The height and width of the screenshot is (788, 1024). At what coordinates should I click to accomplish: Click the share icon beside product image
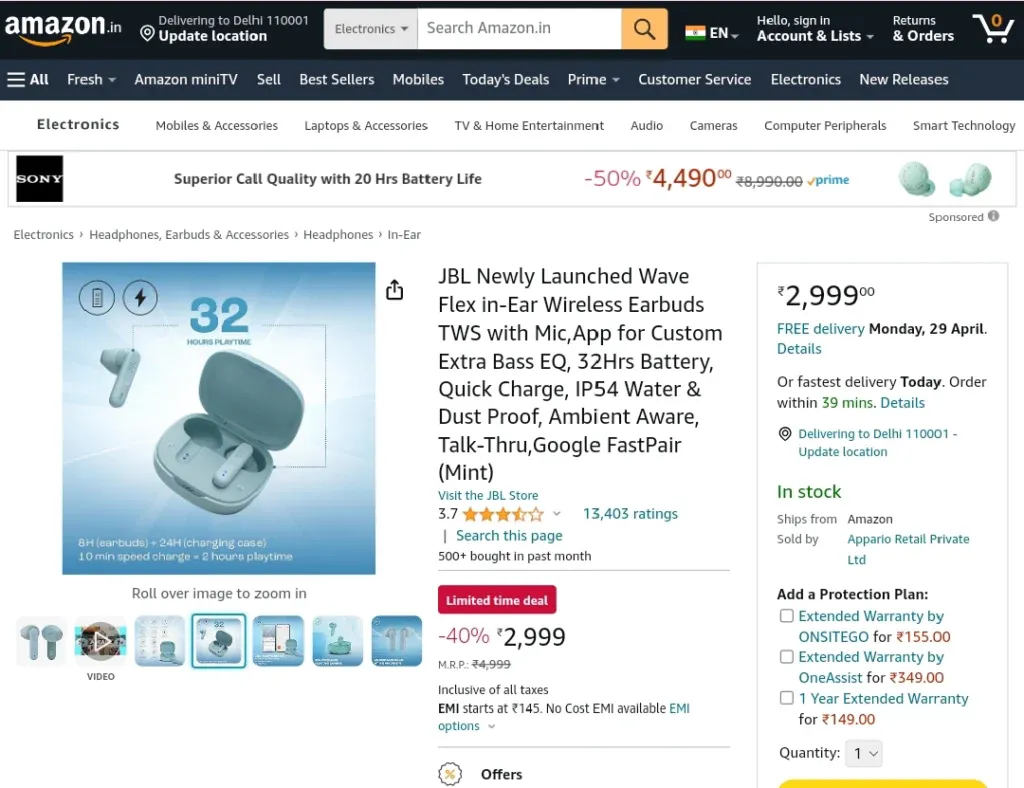[x=394, y=289]
